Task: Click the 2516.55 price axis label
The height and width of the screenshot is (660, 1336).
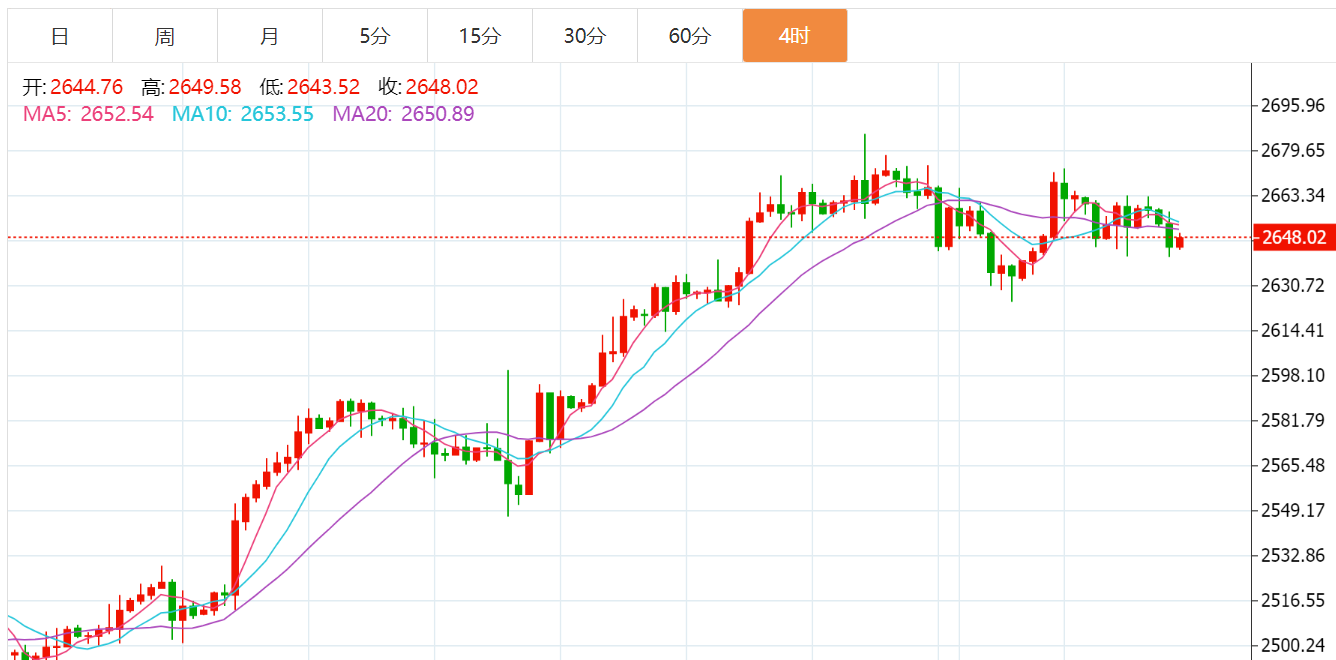Action: [x=1294, y=601]
